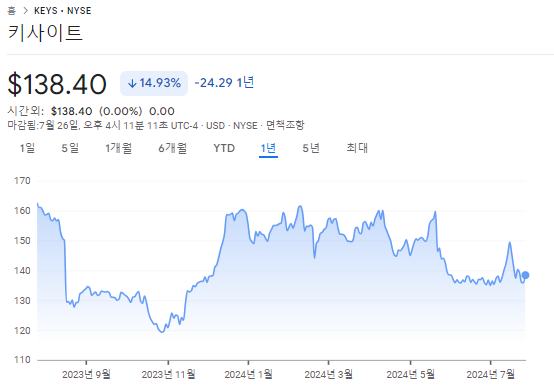
Task: Open the 홈 breadcrumb link
Action: click(12, 11)
